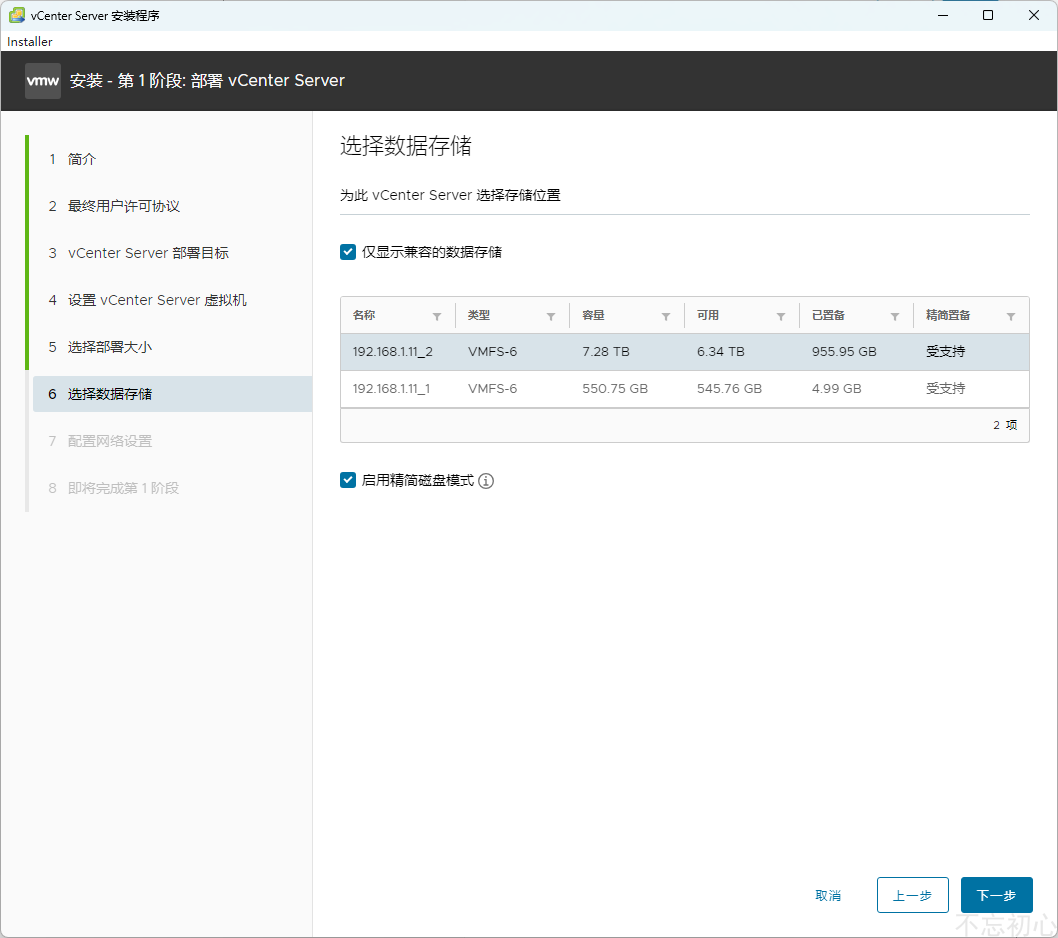Click the vCenter Server installer title bar icon
Screen dimensions: 1058x938
click(17, 16)
